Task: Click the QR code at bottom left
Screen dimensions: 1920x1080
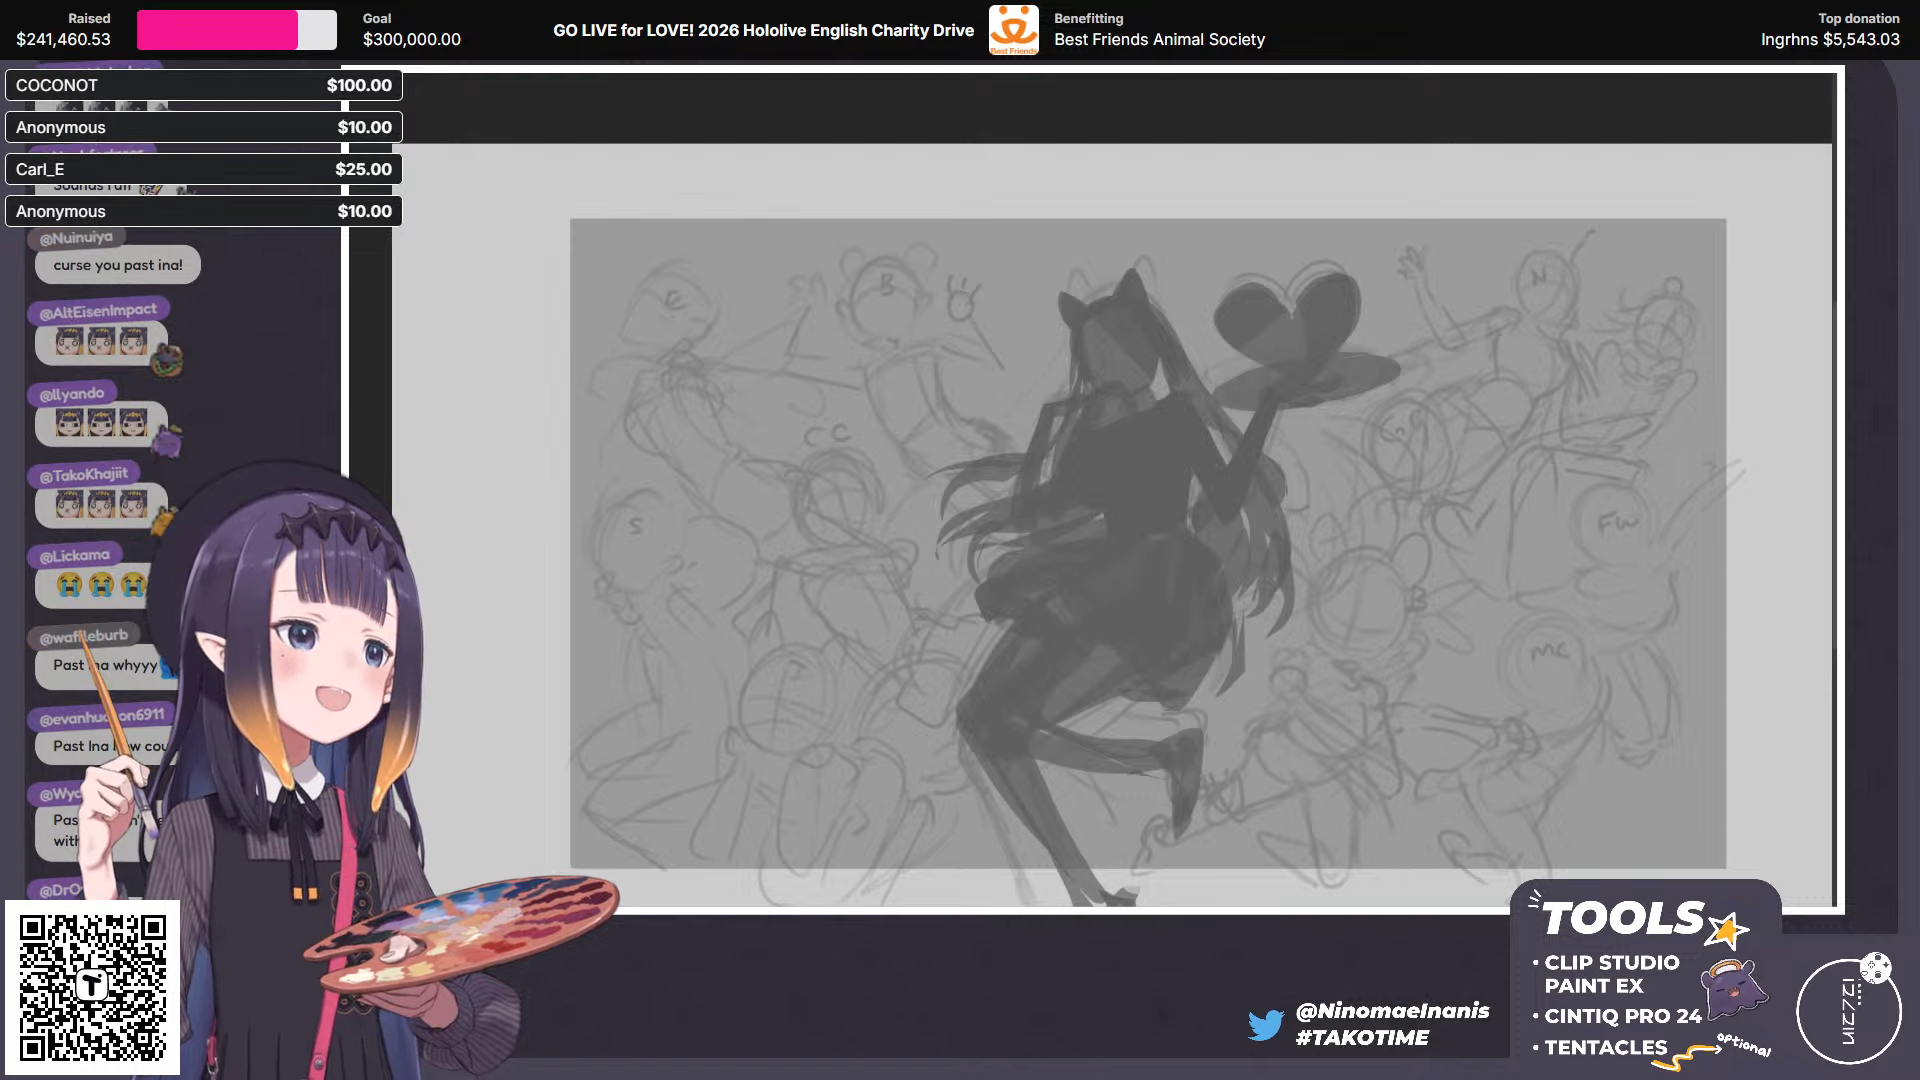Action: click(x=92, y=987)
